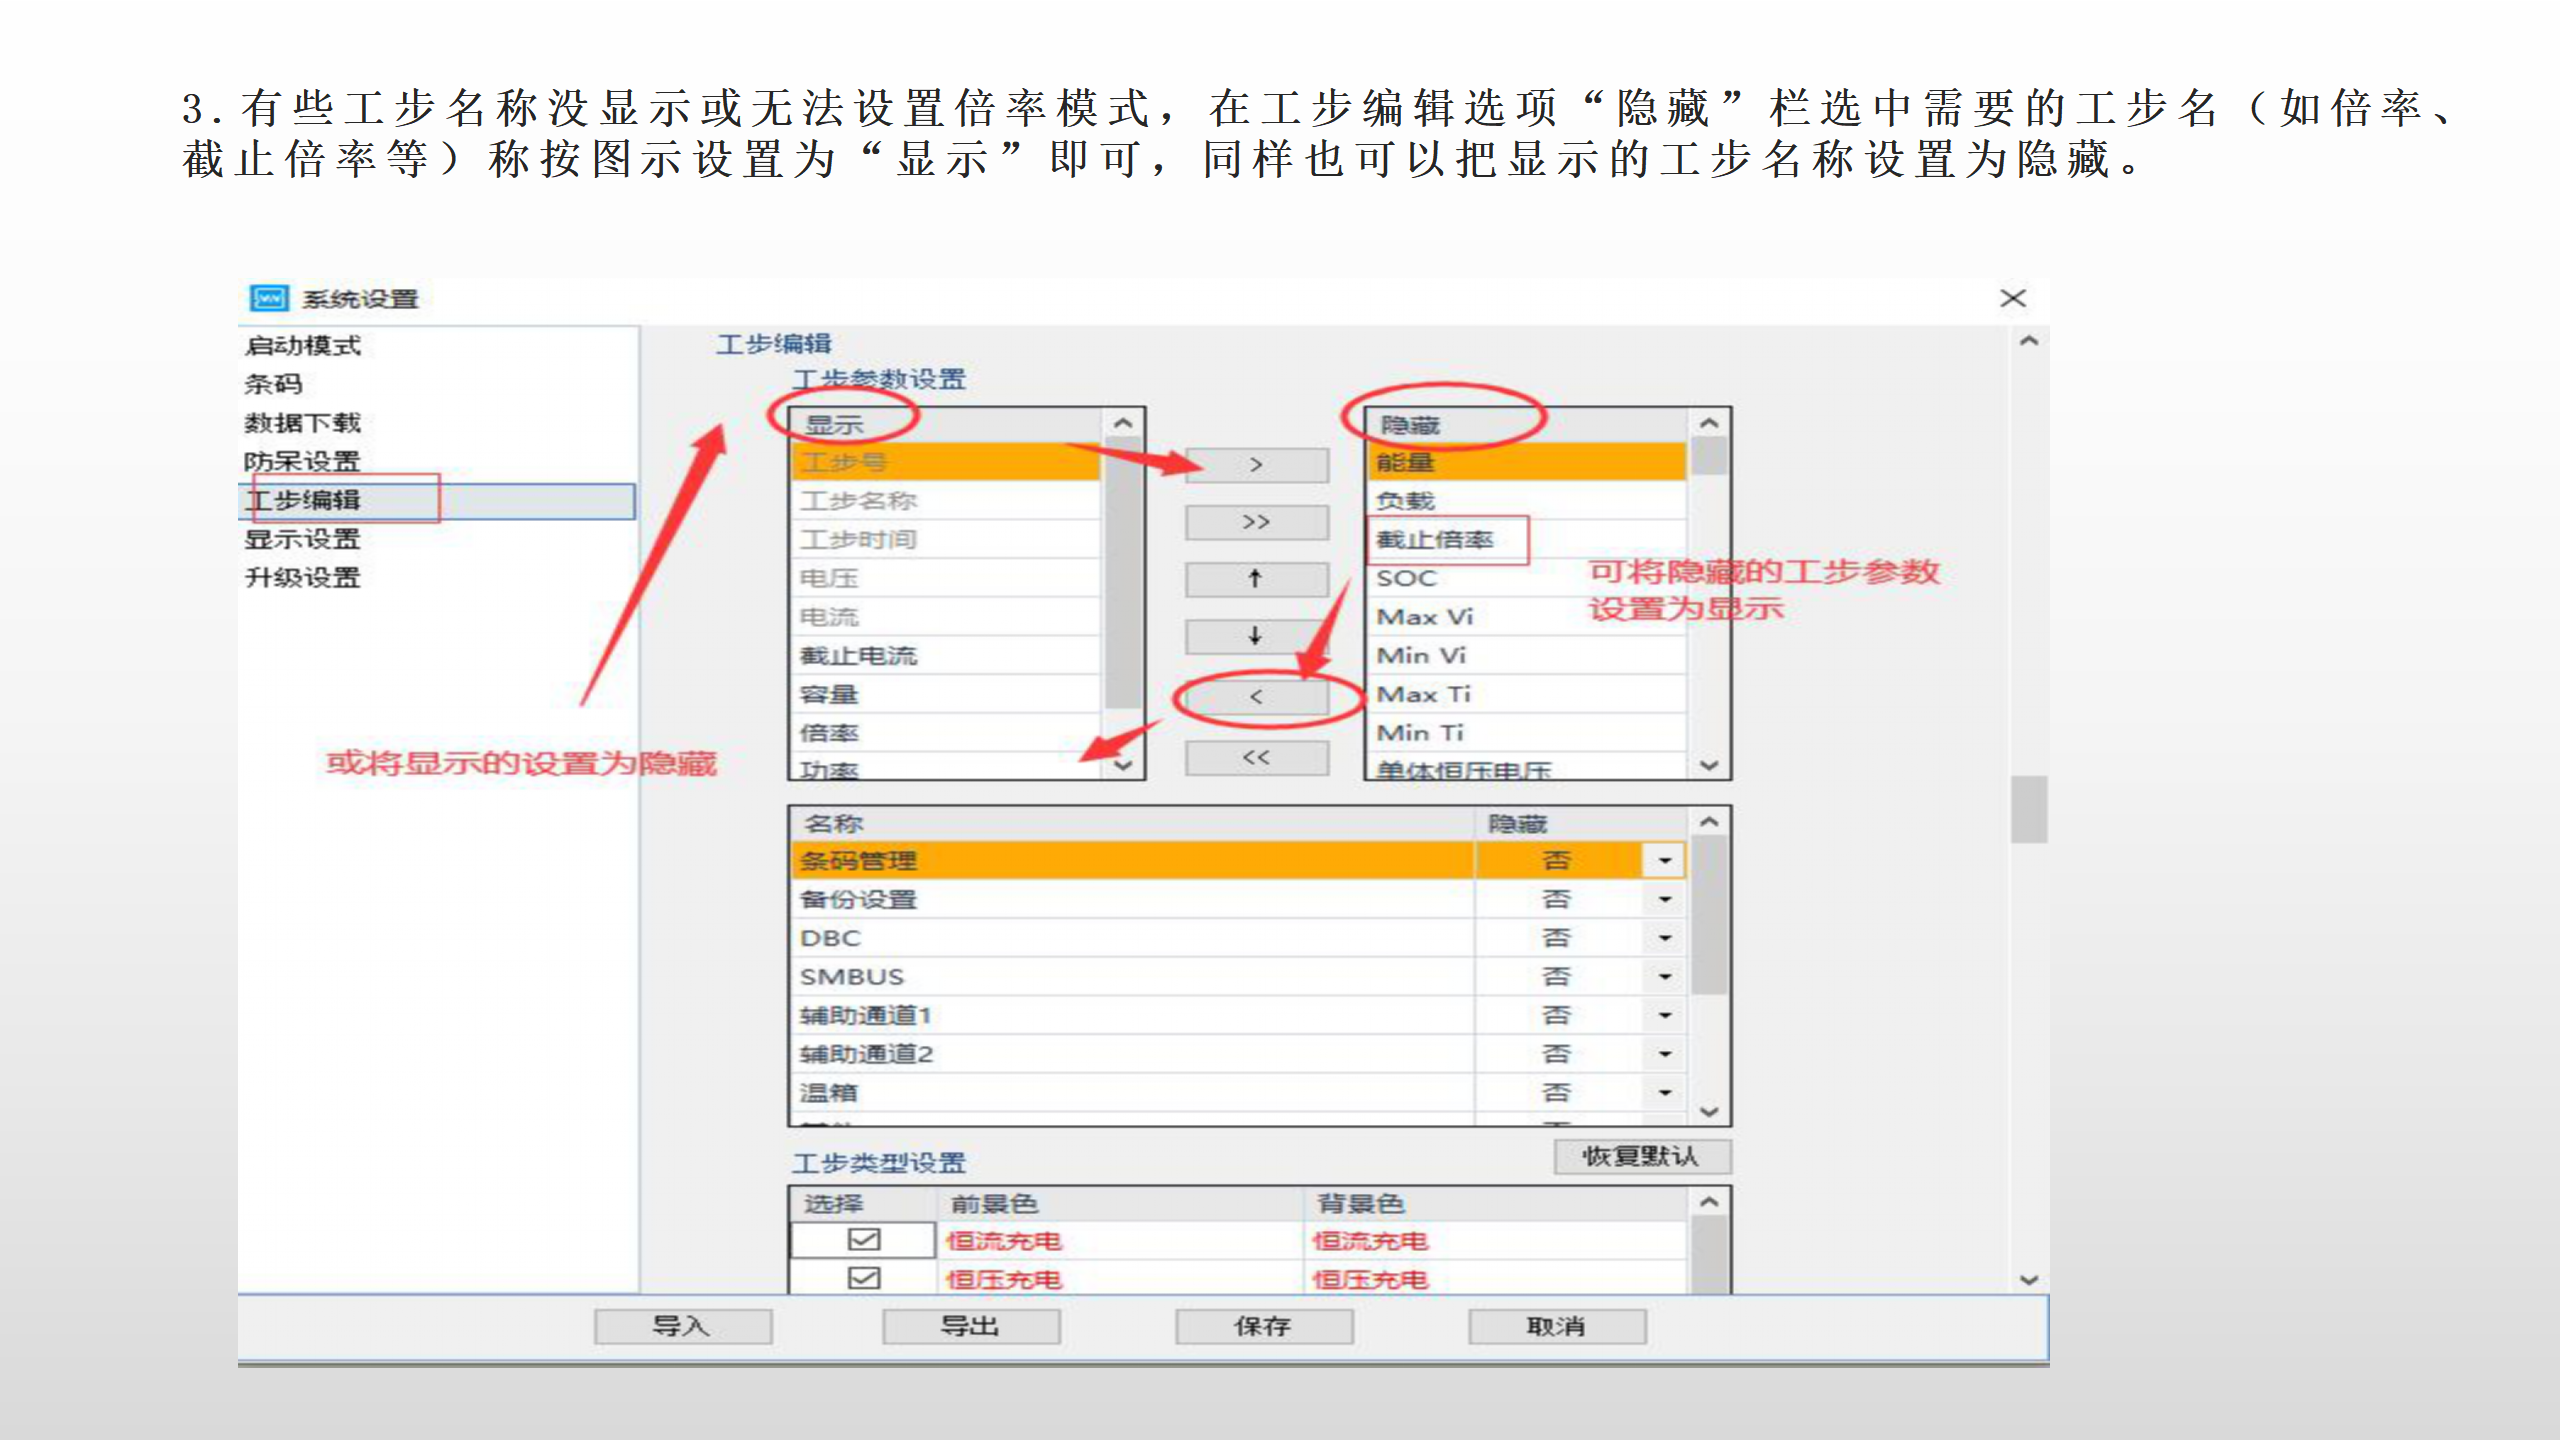This screenshot has width=2560, height=1440.
Task: Click down arrow of the 显示 list scrollbar
Action: (x=1123, y=765)
